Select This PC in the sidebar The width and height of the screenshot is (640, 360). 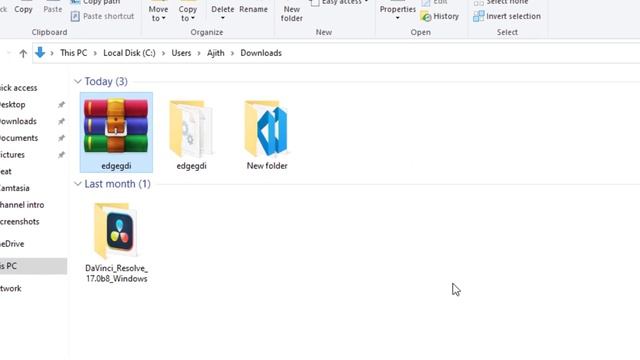click(33, 266)
